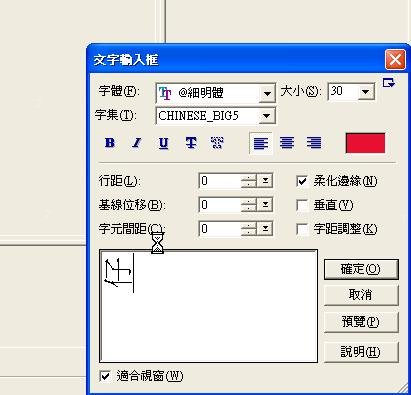Screen dimensions: 411x395
Task: Enable the 垂直 checkbox
Action: [x=302, y=205]
